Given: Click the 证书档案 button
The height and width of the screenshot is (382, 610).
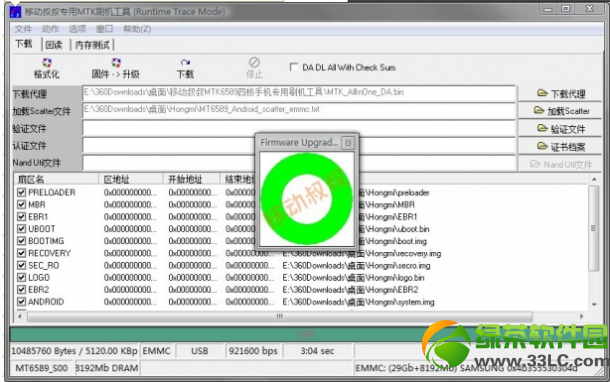Looking at the screenshot, I should tap(560, 146).
